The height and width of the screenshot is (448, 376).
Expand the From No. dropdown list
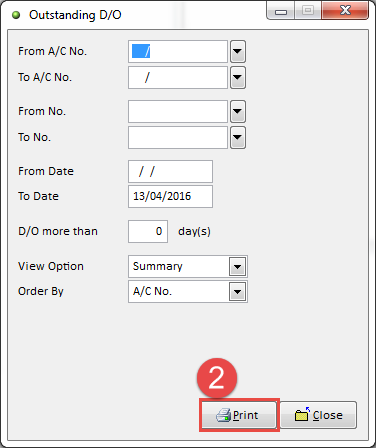(x=238, y=111)
